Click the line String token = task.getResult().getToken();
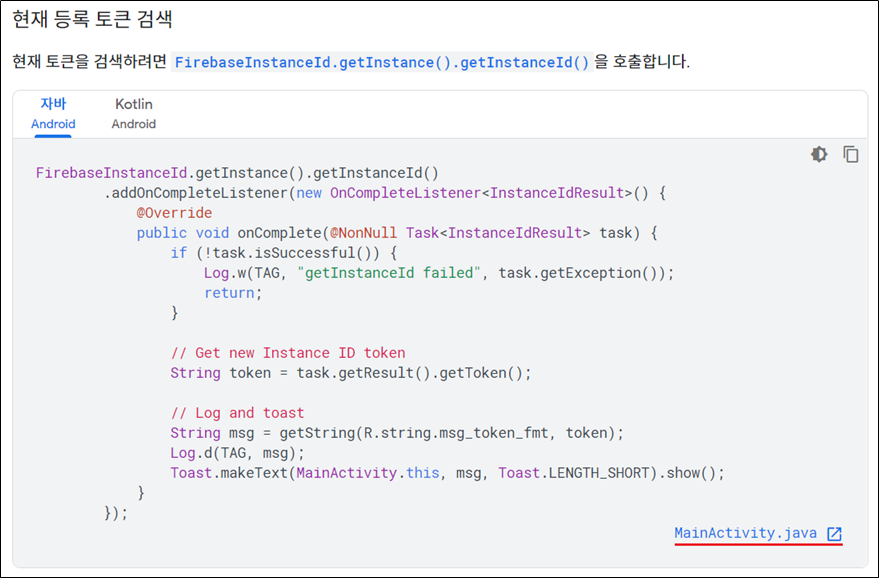The height and width of the screenshot is (578, 879). tap(351, 373)
